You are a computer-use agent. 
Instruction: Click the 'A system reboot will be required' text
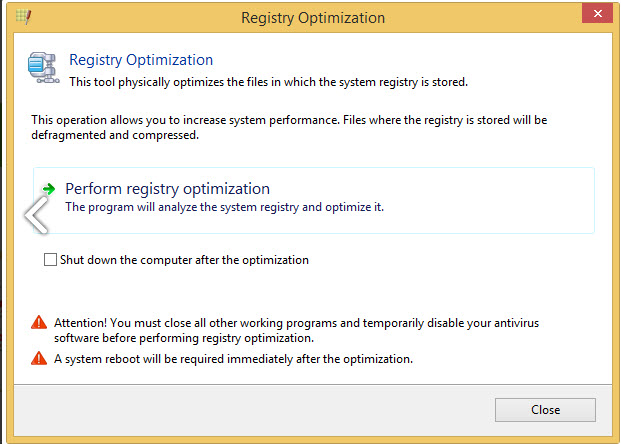(x=233, y=358)
